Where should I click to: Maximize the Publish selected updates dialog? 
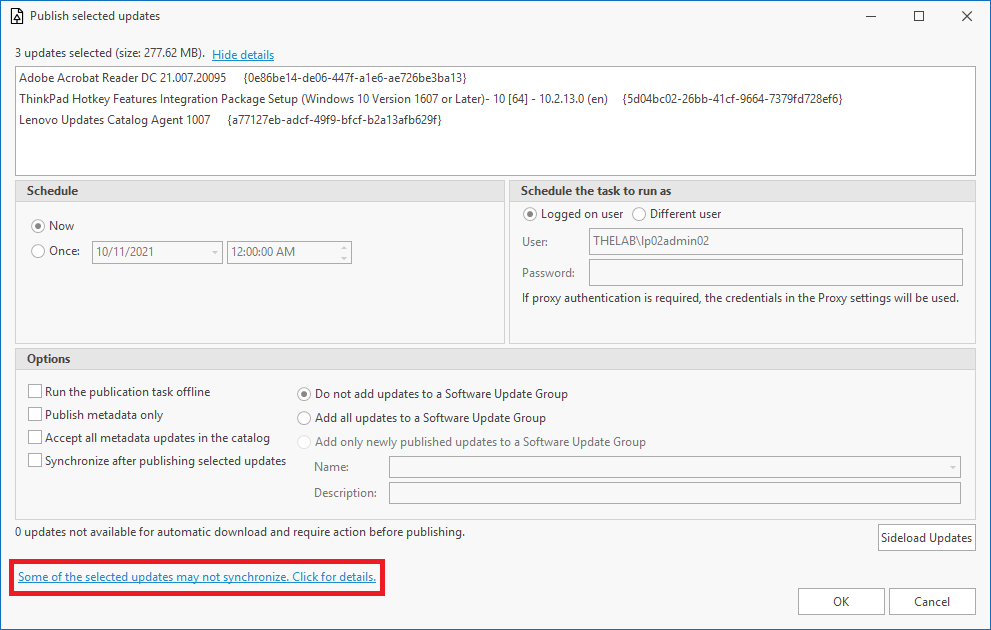[x=919, y=16]
